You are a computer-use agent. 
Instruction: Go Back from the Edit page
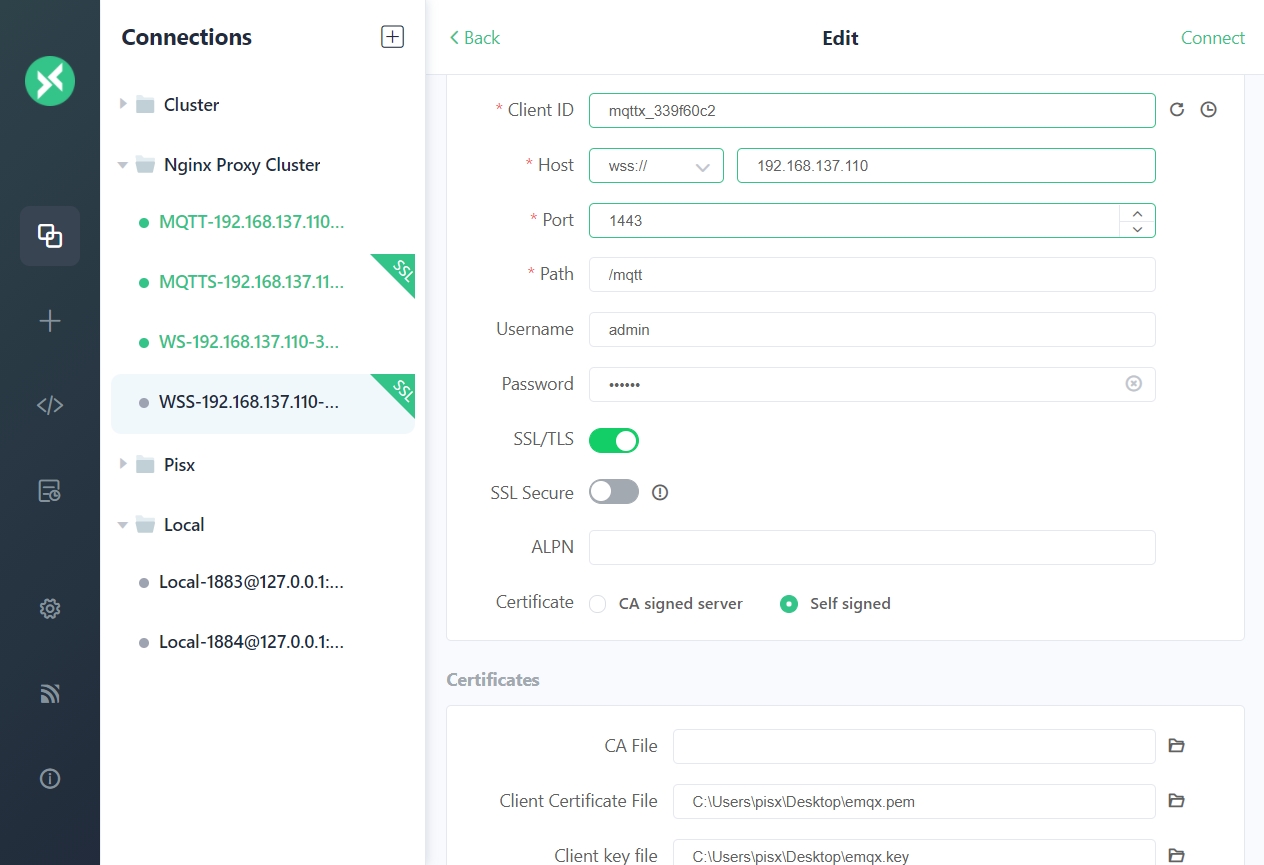coord(474,38)
